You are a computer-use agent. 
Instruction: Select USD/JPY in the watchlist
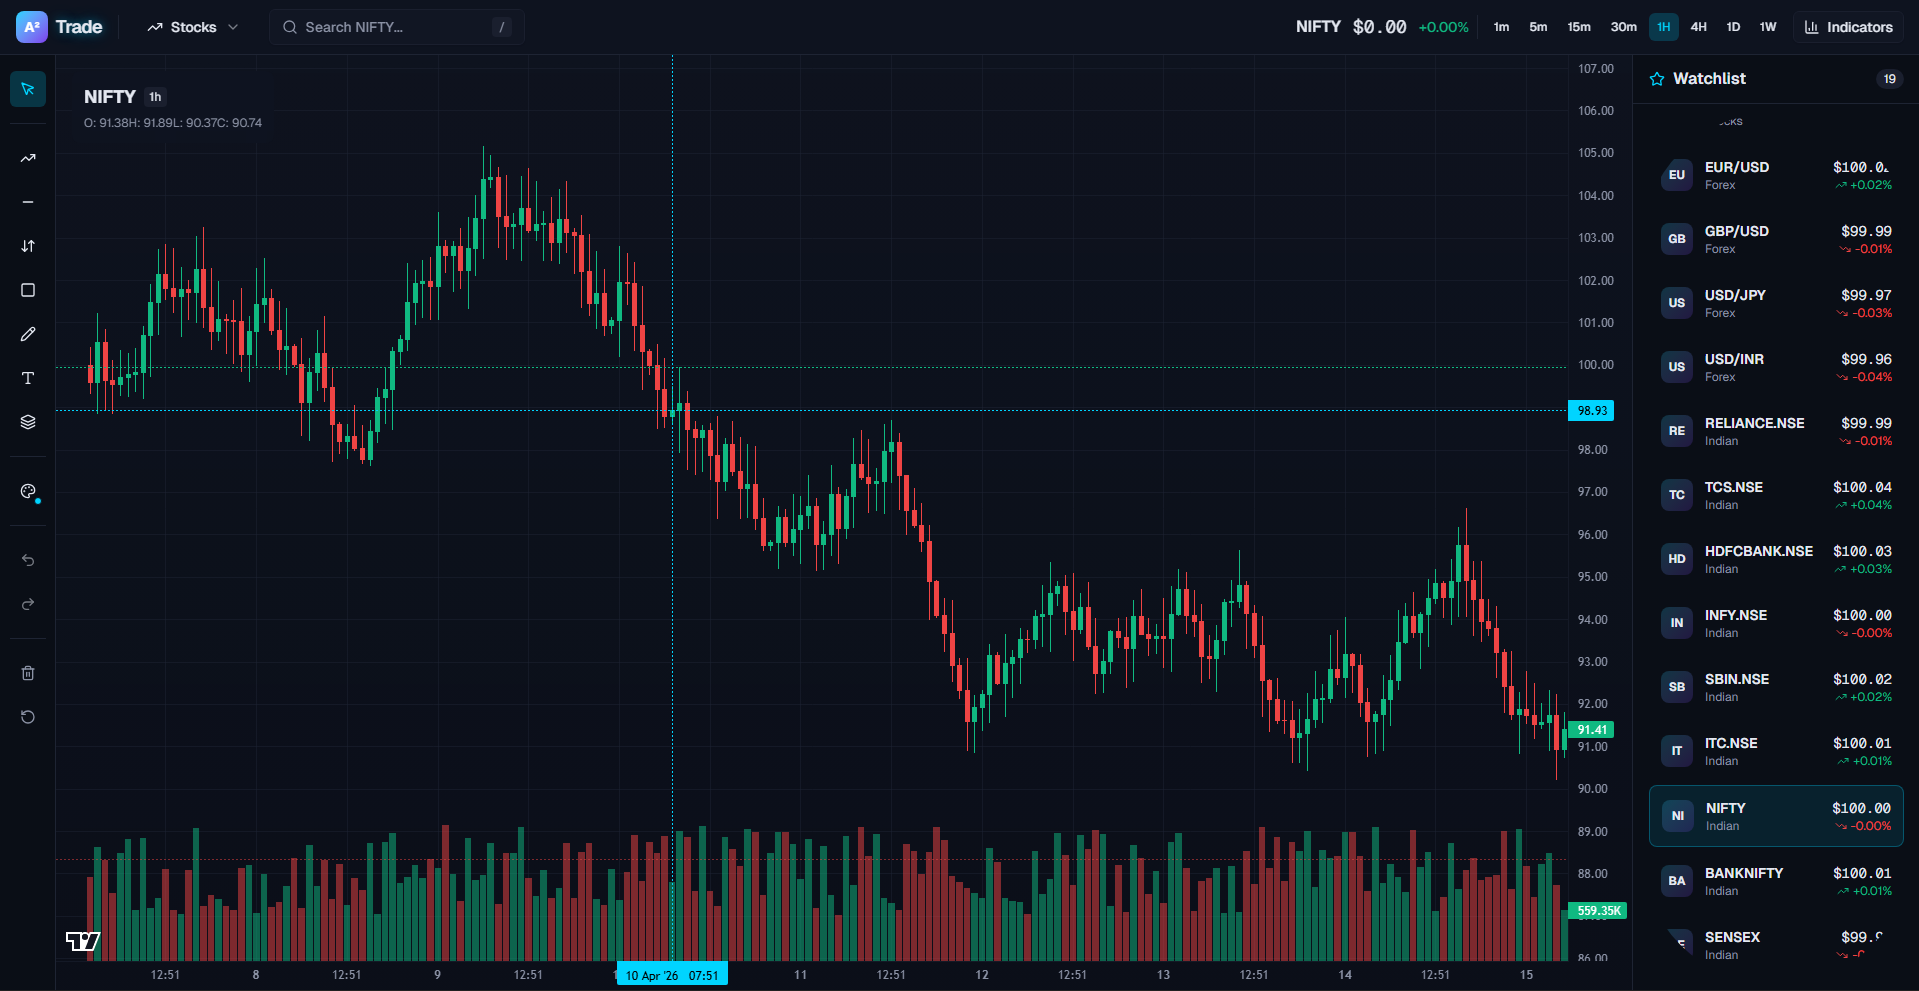point(1776,303)
